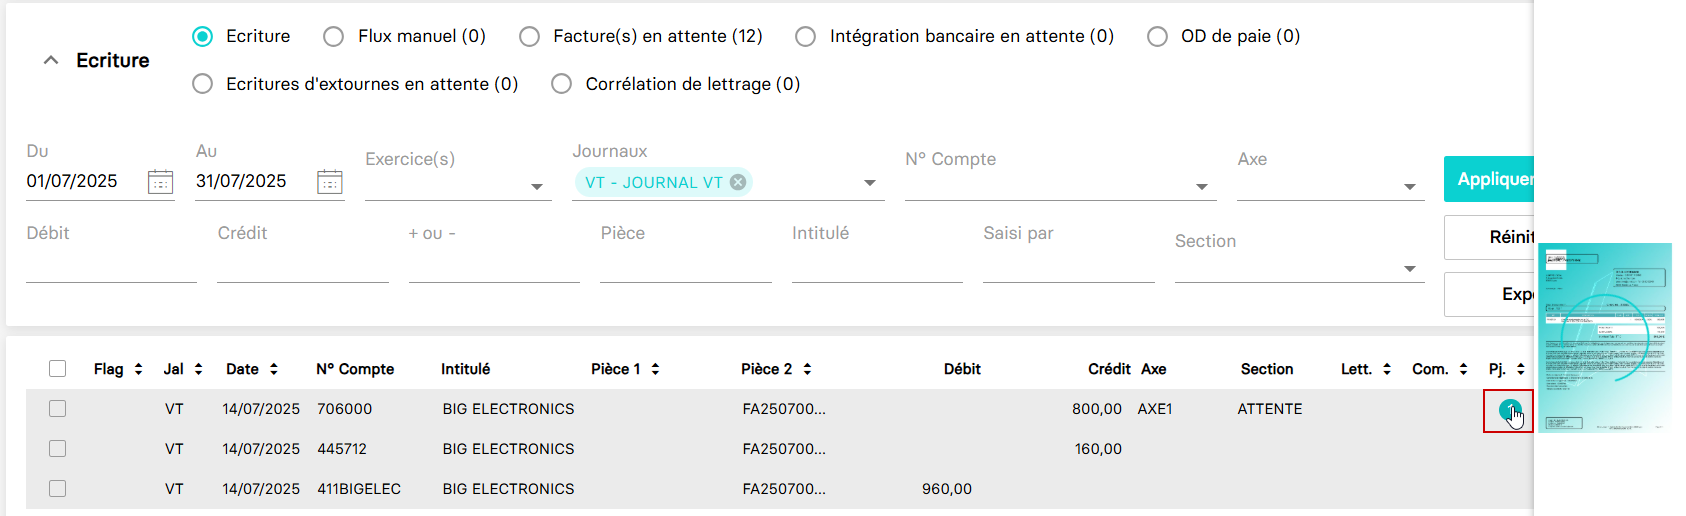Select Facture(s) en attente radio option
1686x516 pixels.
pos(529,37)
